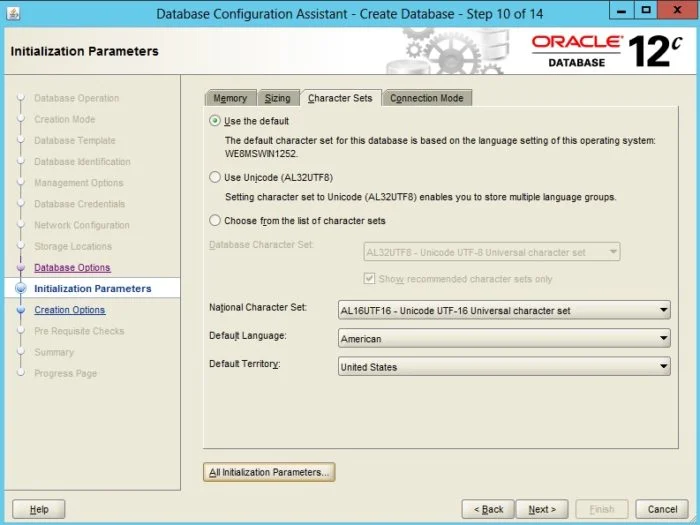Select Initialization Parameters step in sidebar
Image resolution: width=700 pixels, height=525 pixels.
[93, 288]
